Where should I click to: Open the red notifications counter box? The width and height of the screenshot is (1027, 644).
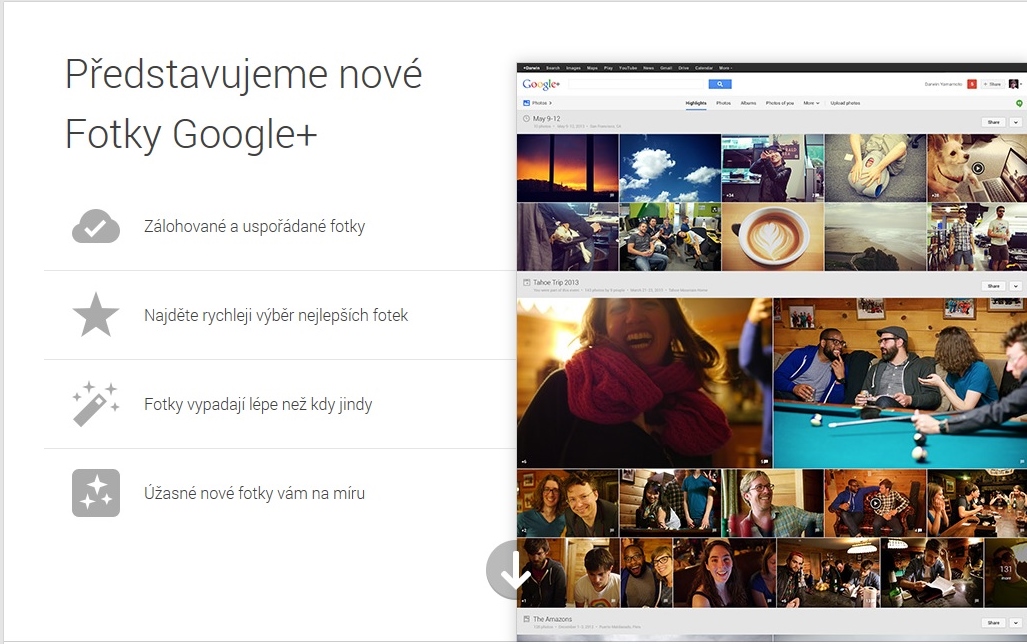coord(972,84)
